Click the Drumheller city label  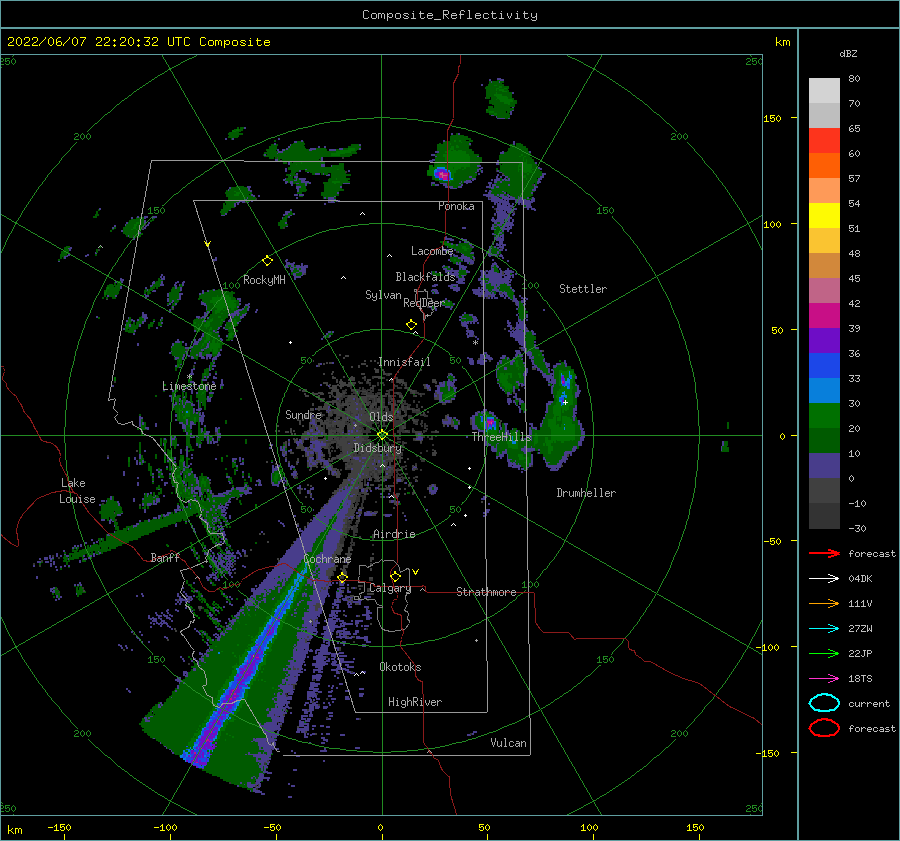pyautogui.click(x=586, y=493)
